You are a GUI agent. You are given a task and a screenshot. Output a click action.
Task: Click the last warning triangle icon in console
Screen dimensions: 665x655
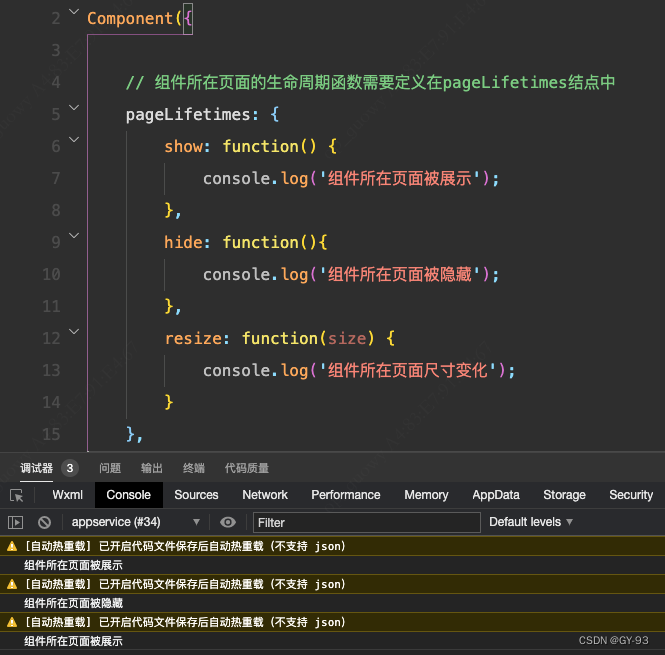[x=12, y=622]
